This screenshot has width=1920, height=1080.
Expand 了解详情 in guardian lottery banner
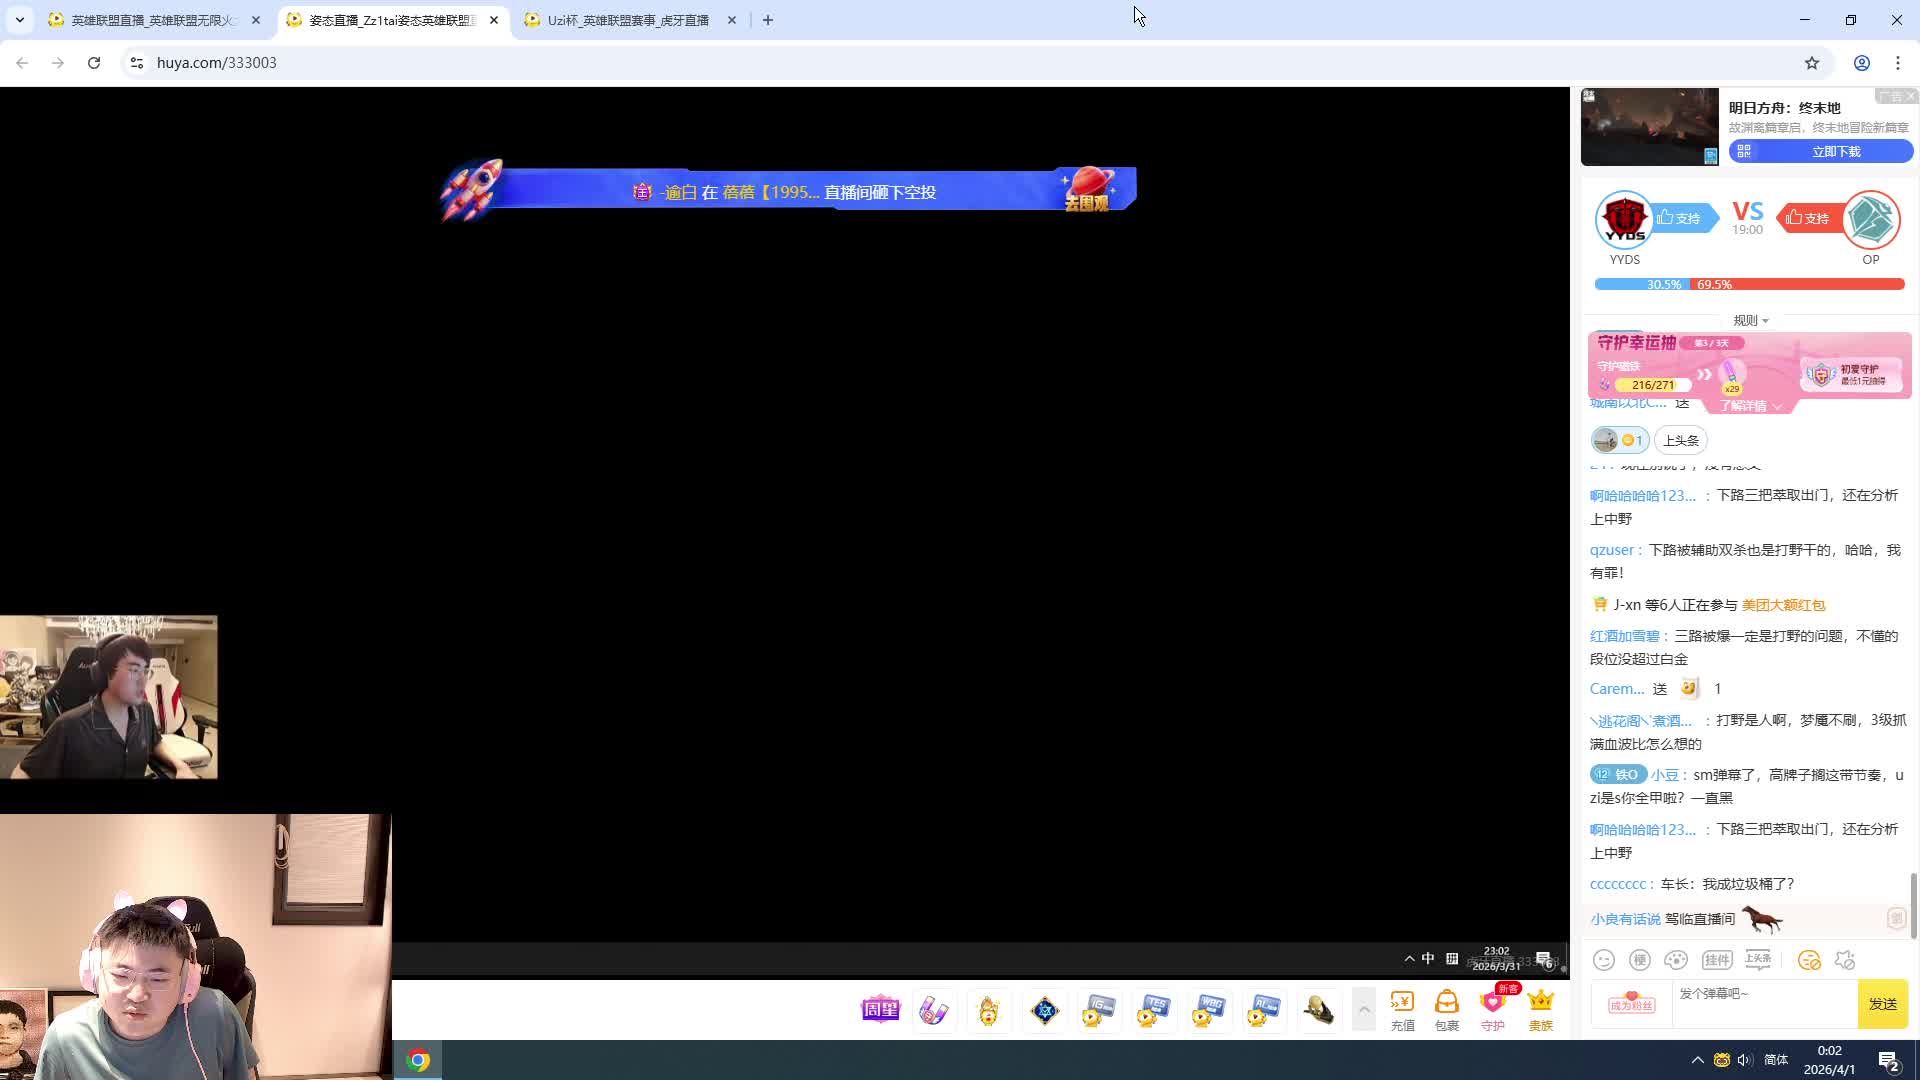coord(1750,406)
